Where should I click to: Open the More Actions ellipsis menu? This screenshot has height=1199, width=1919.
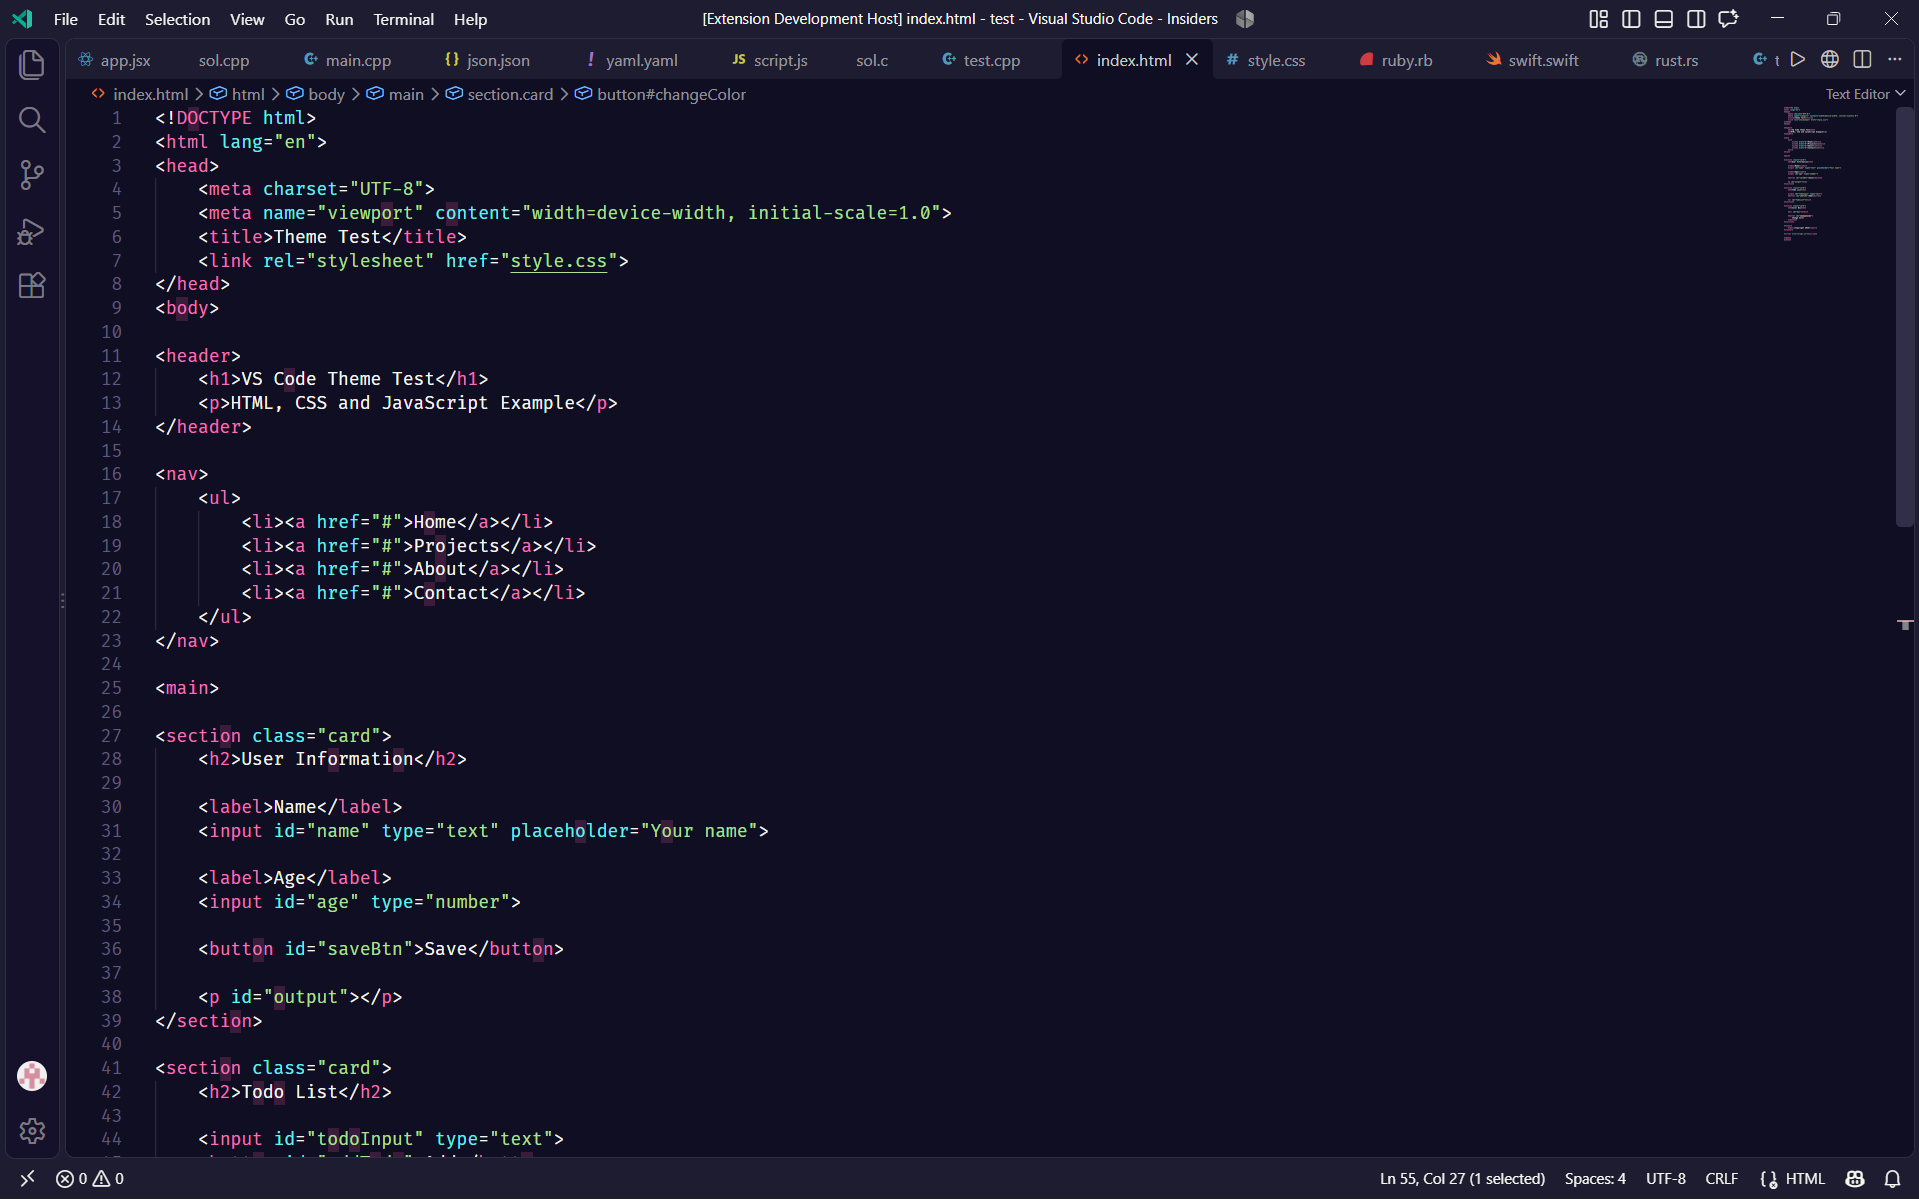1895,60
